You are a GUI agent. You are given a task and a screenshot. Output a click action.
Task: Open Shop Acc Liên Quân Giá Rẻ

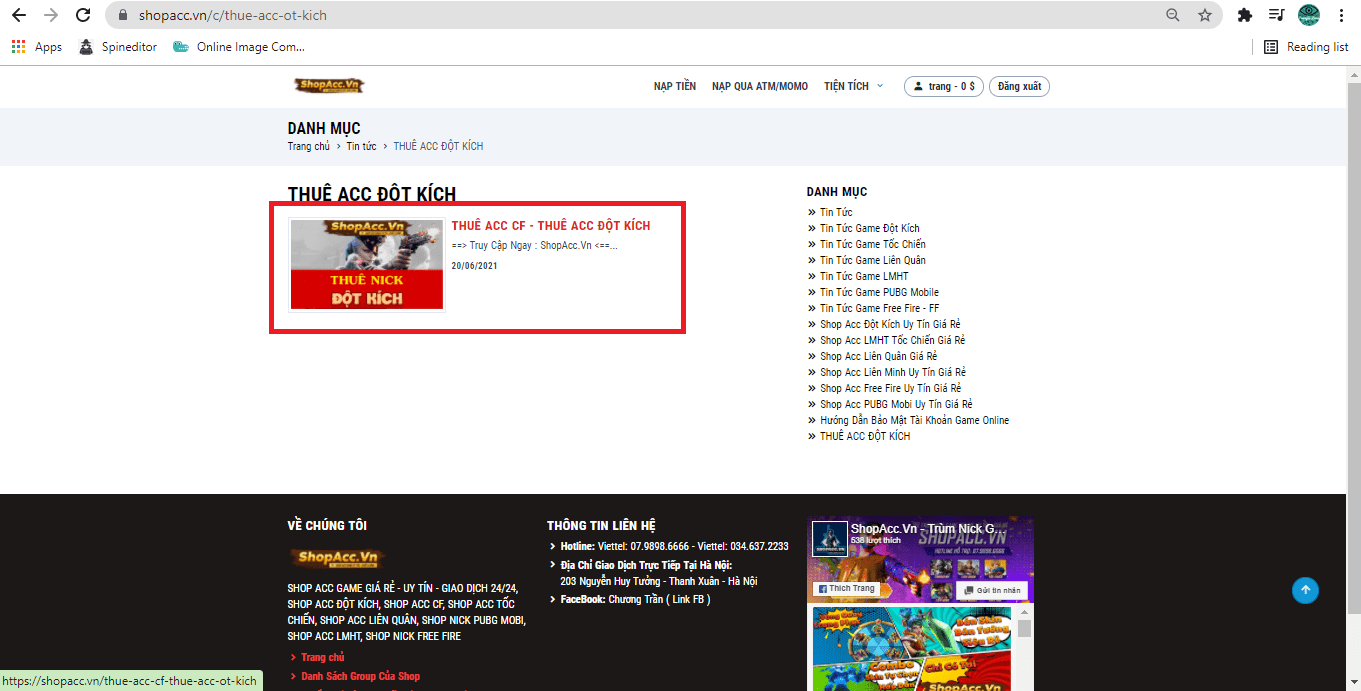point(878,356)
